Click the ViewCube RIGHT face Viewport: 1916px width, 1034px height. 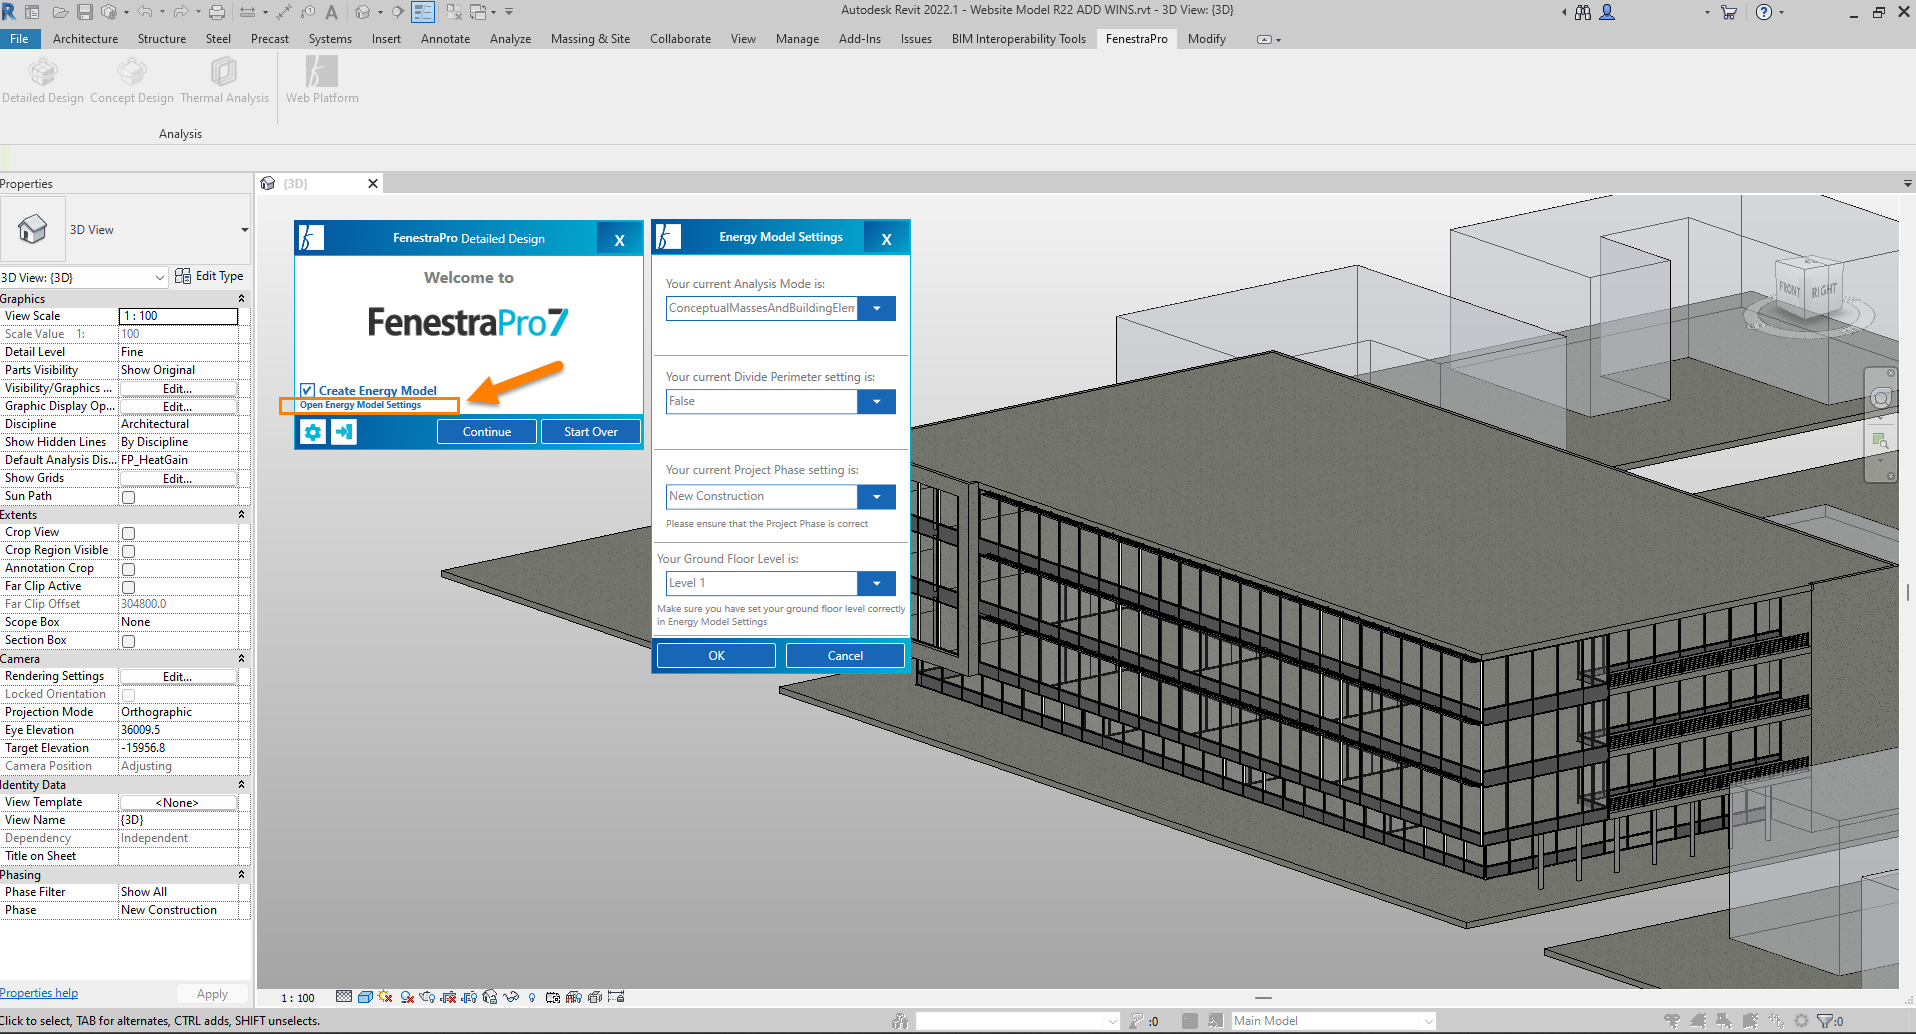(x=1823, y=291)
